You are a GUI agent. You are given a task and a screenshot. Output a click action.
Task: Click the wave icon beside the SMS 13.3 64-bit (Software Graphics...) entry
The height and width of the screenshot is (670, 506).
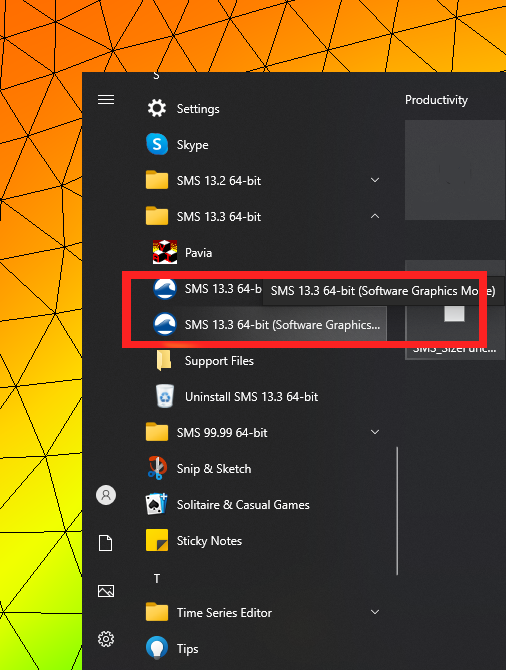pos(165,324)
